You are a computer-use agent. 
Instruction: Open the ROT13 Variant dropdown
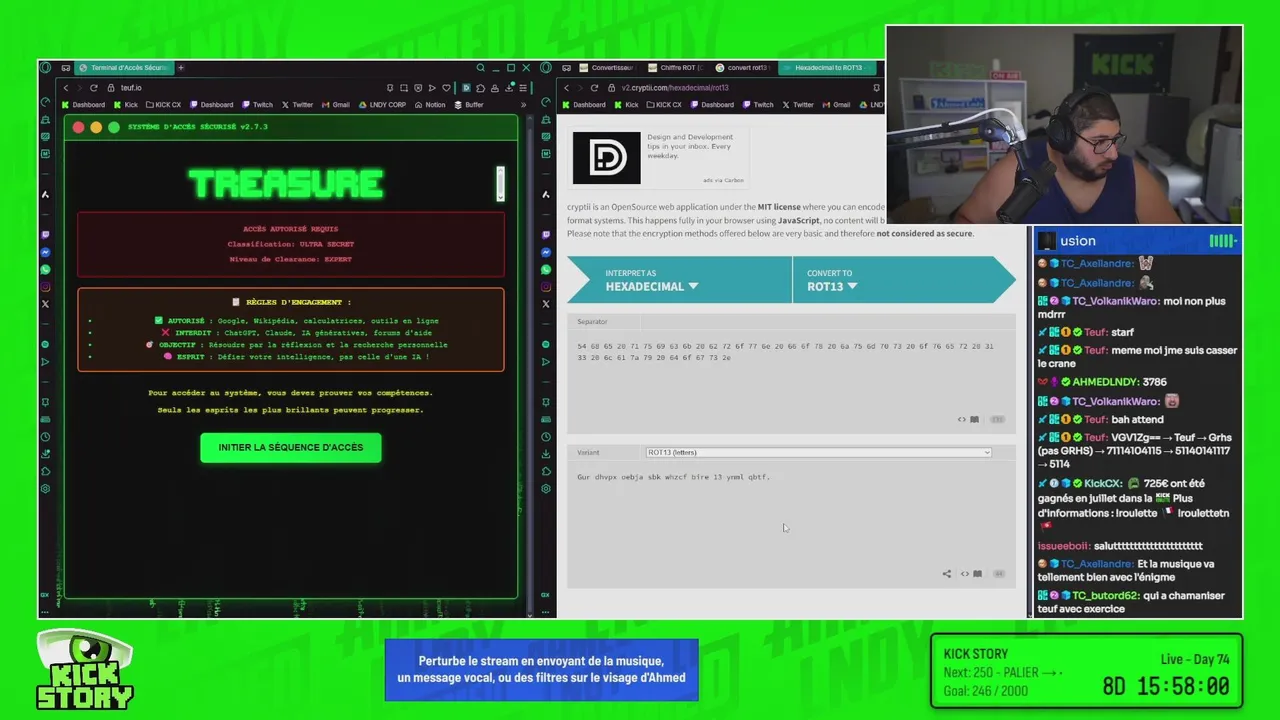[818, 452]
